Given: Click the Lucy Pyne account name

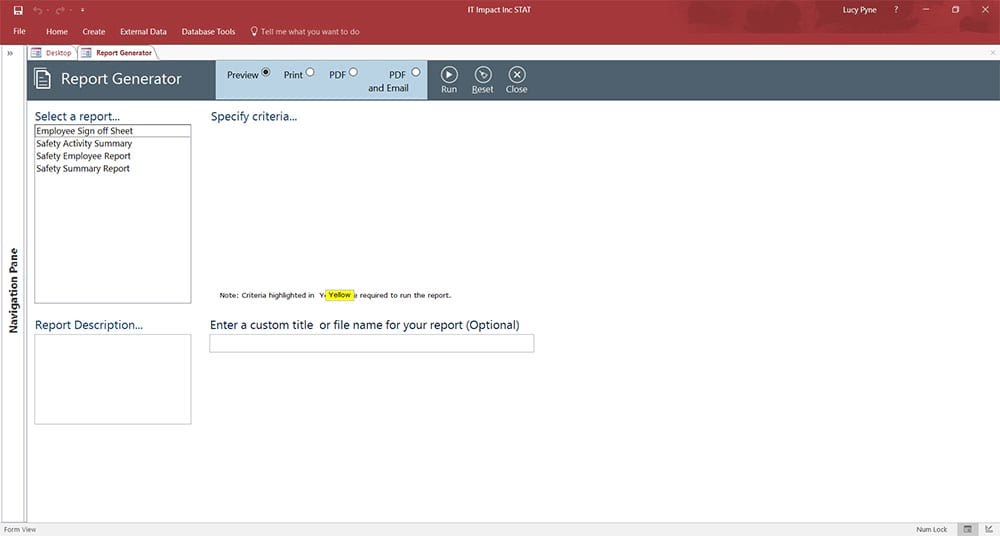Looking at the screenshot, I should coord(860,10).
